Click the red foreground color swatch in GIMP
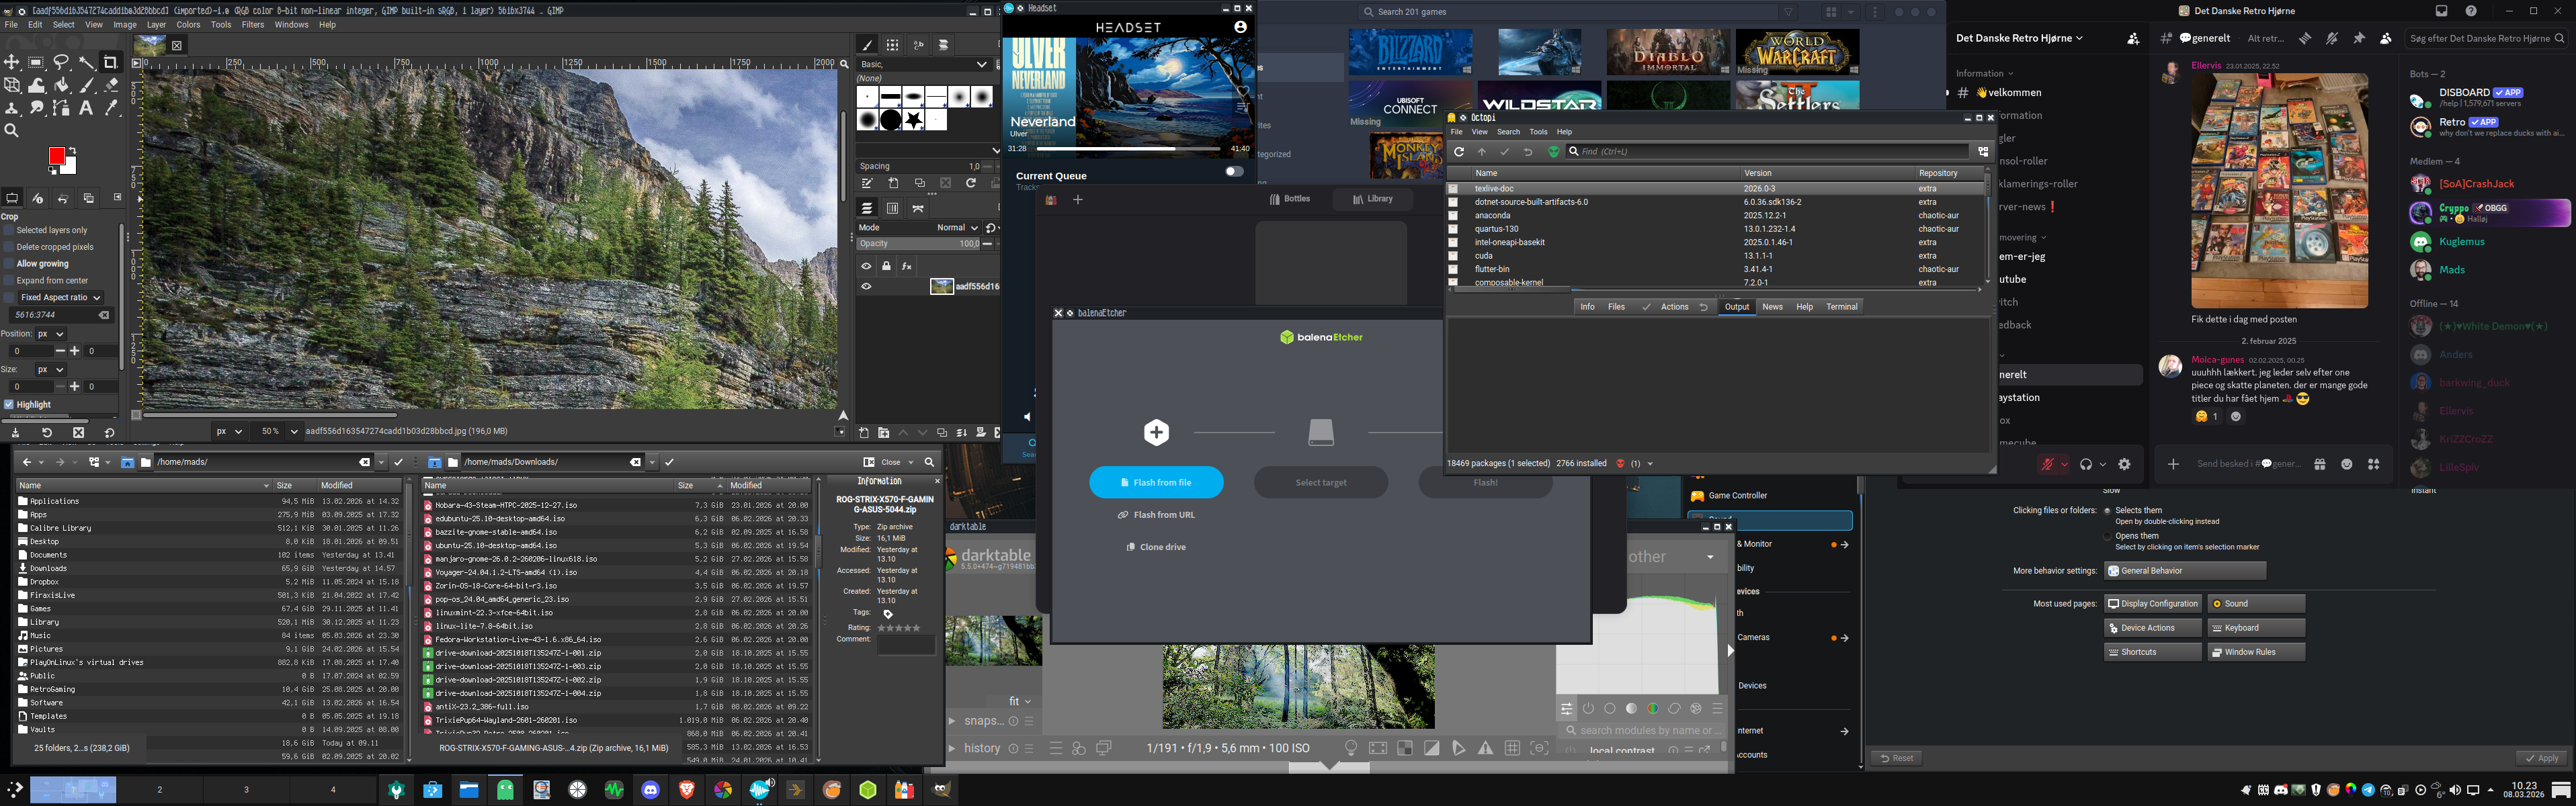The image size is (2576, 806). (57, 156)
